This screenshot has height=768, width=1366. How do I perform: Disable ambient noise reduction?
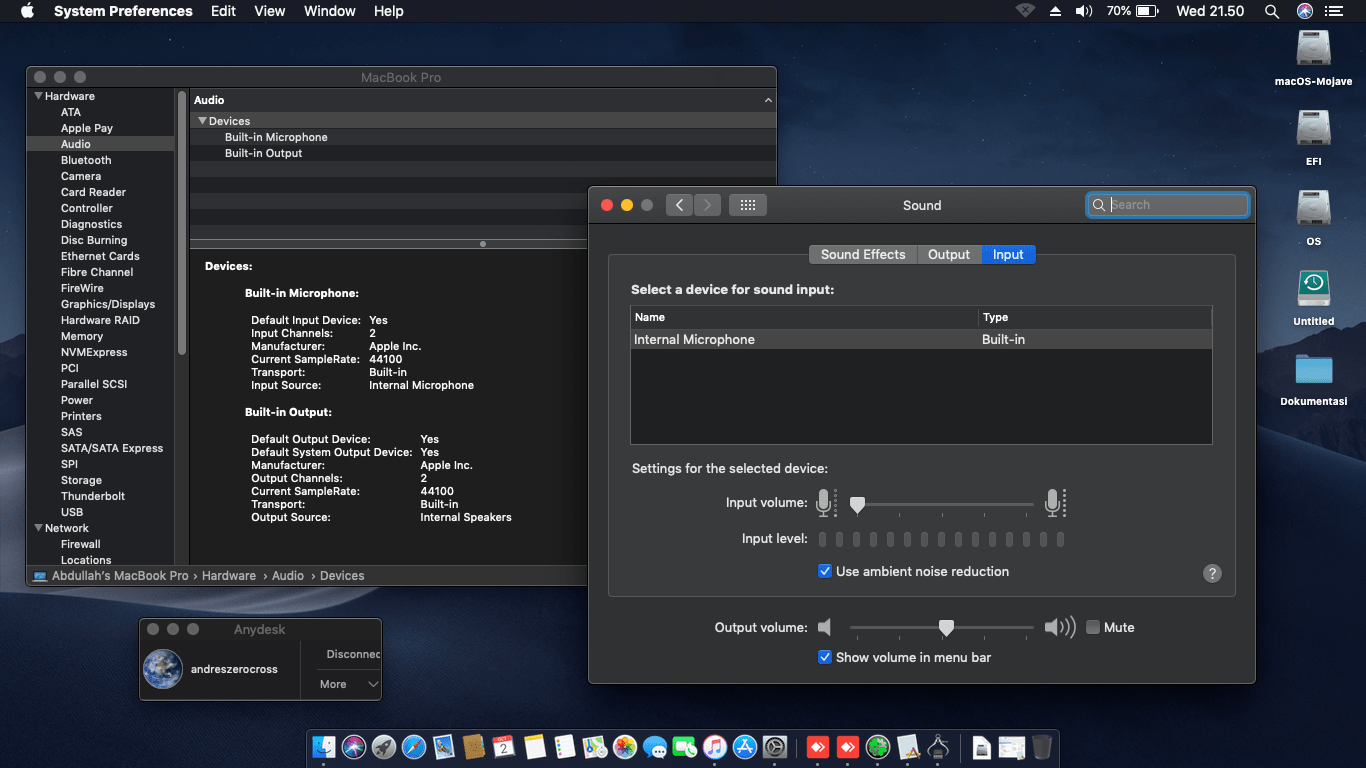coord(824,571)
